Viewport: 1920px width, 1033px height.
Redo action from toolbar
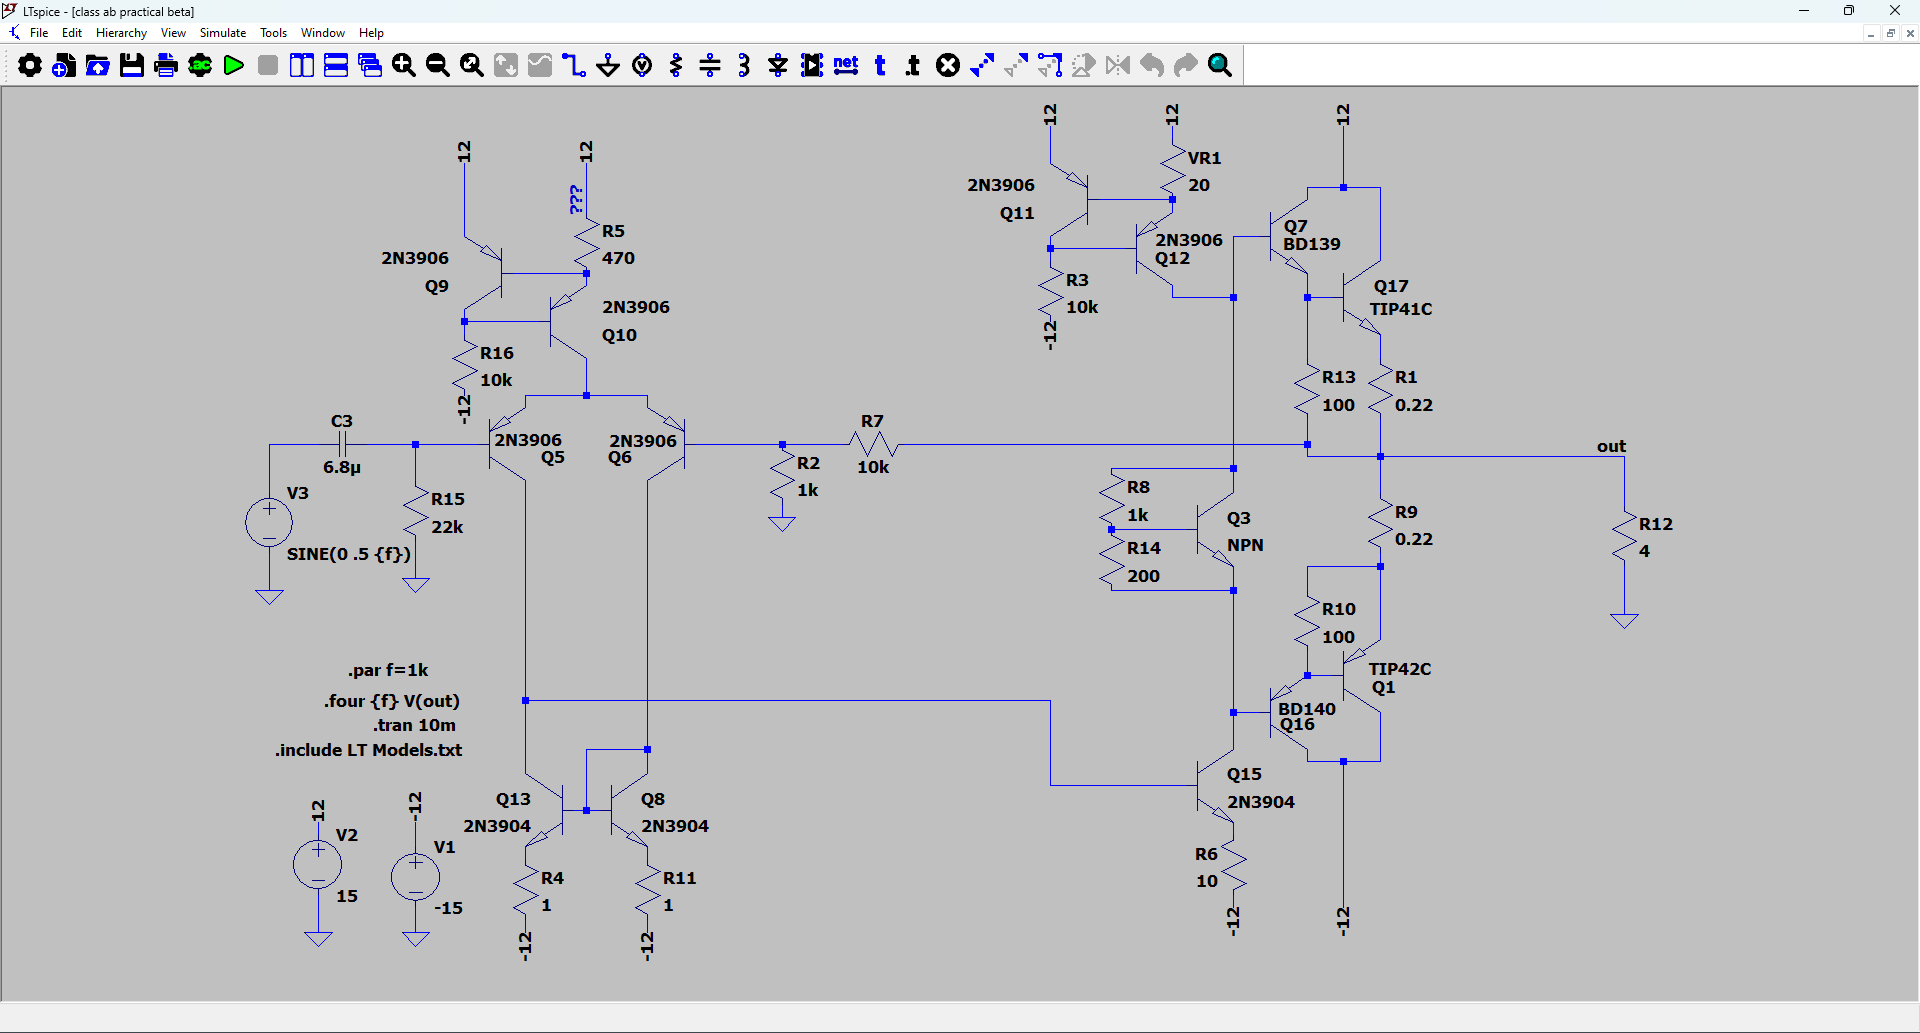click(1186, 66)
